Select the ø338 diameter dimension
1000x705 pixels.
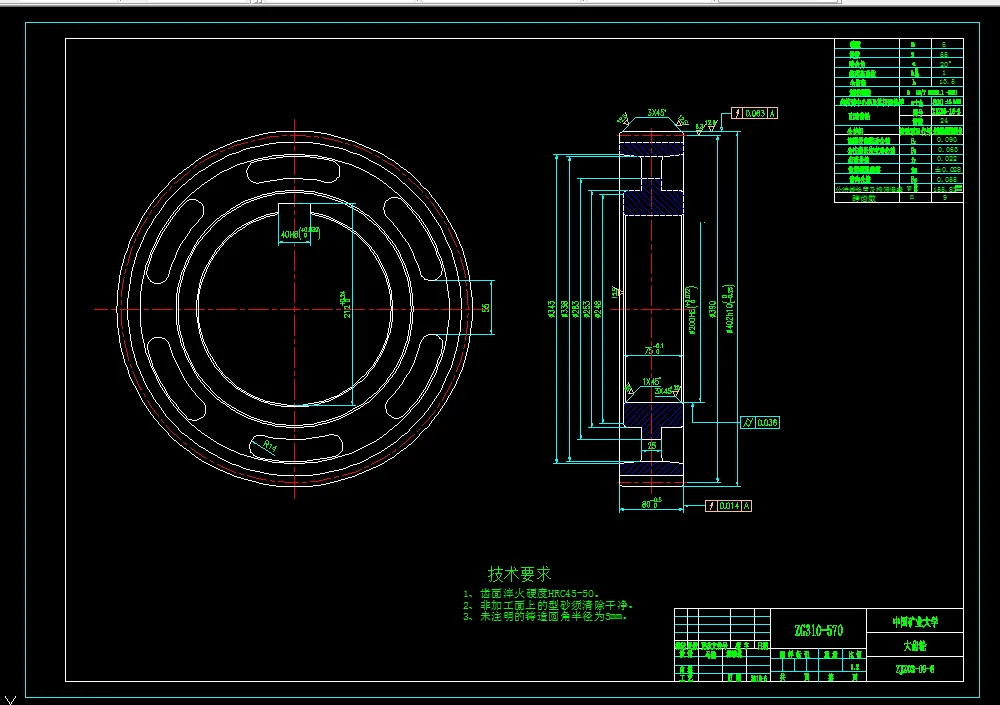(564, 310)
